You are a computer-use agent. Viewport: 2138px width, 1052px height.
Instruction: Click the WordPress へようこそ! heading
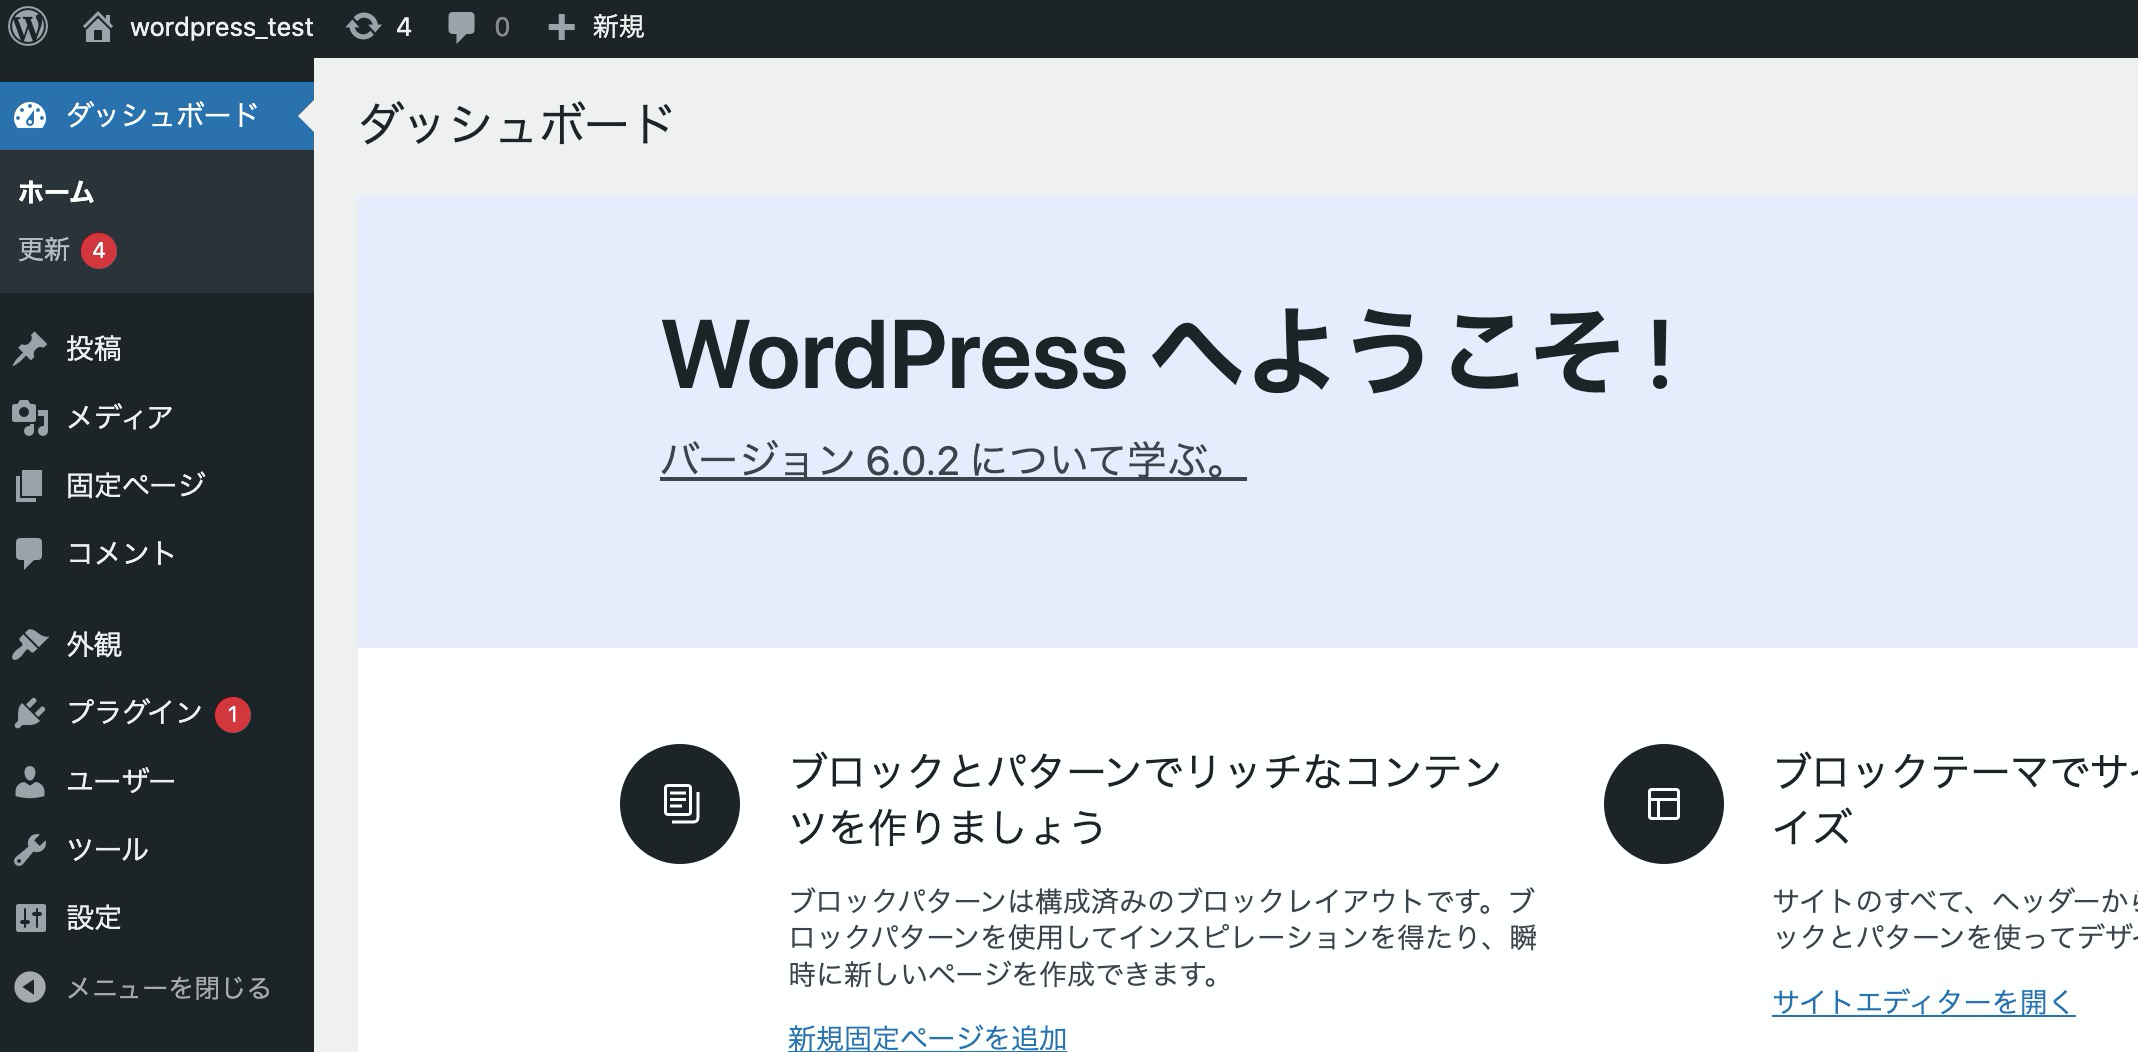tap(1170, 354)
